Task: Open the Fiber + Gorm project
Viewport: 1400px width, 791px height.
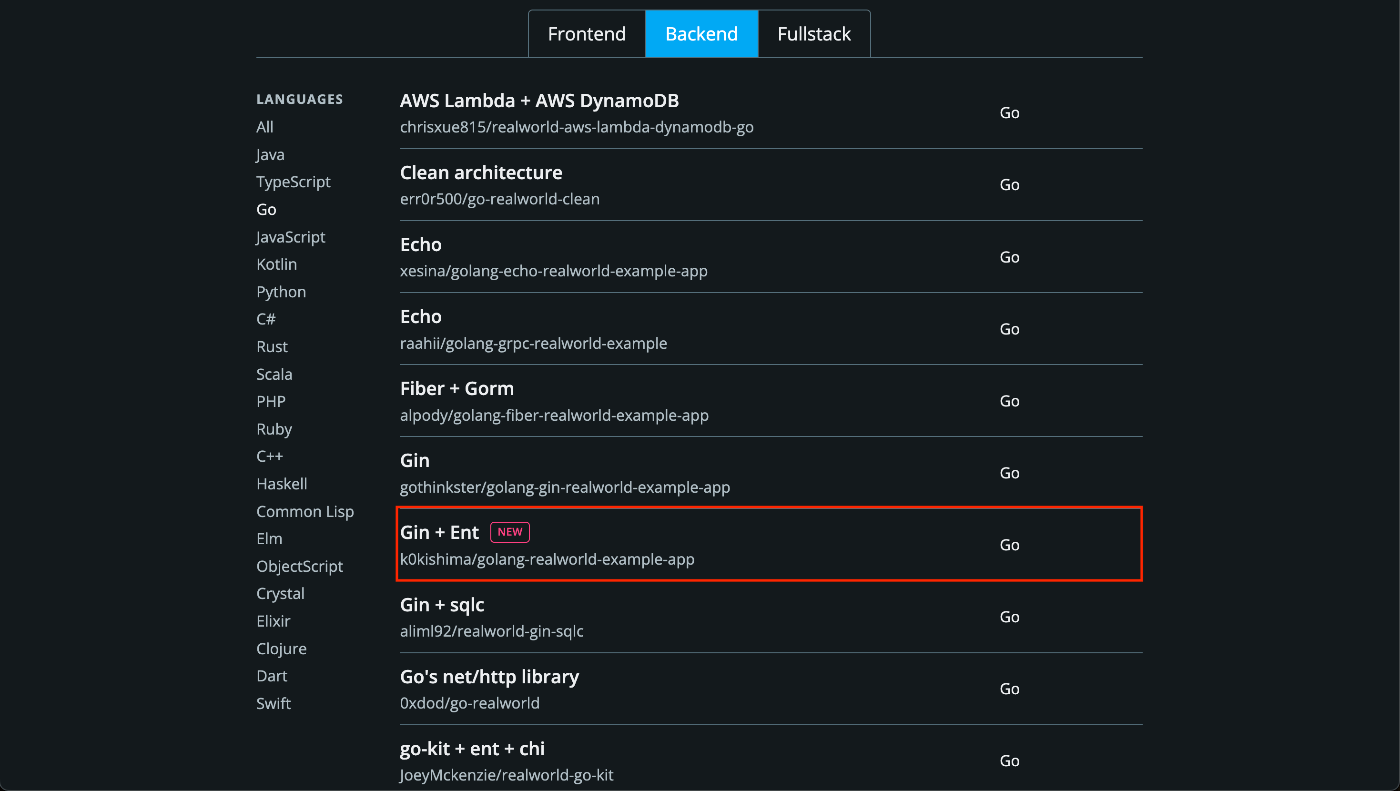Action: point(457,389)
